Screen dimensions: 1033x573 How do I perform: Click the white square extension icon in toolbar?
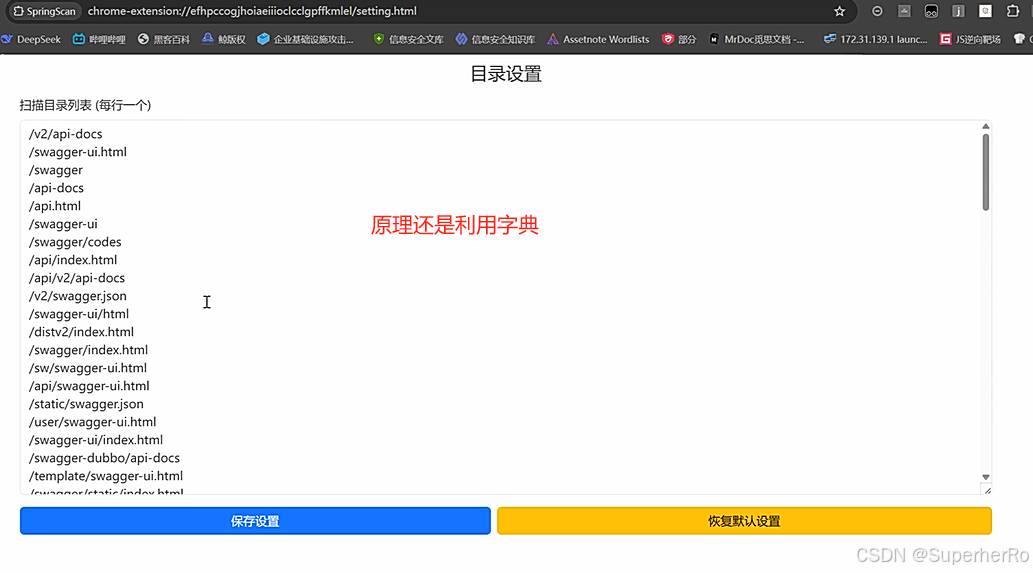point(986,11)
